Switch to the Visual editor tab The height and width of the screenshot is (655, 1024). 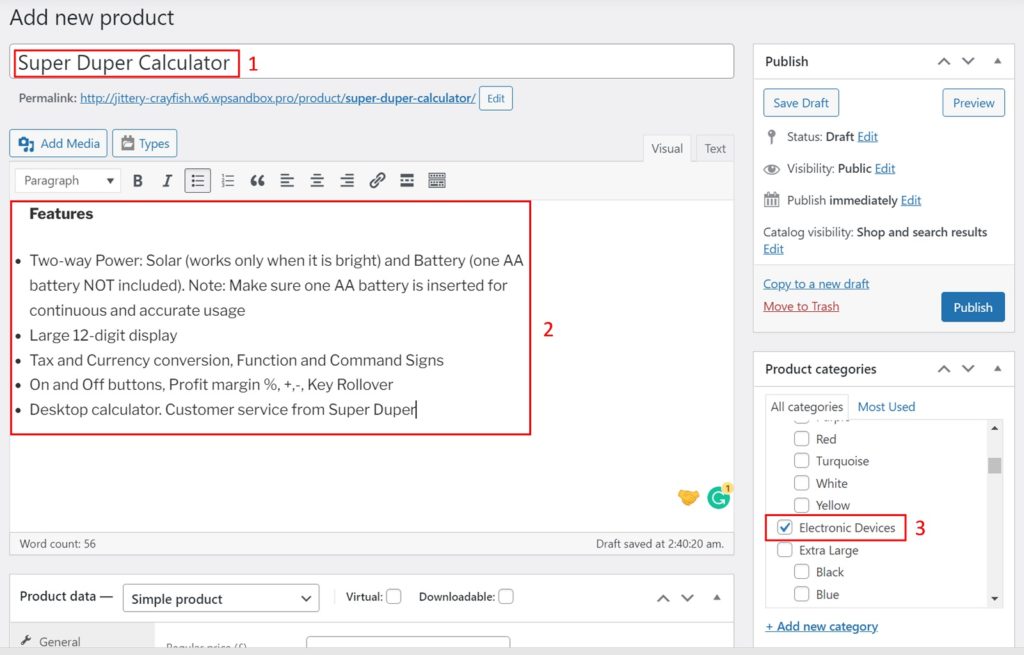667,148
